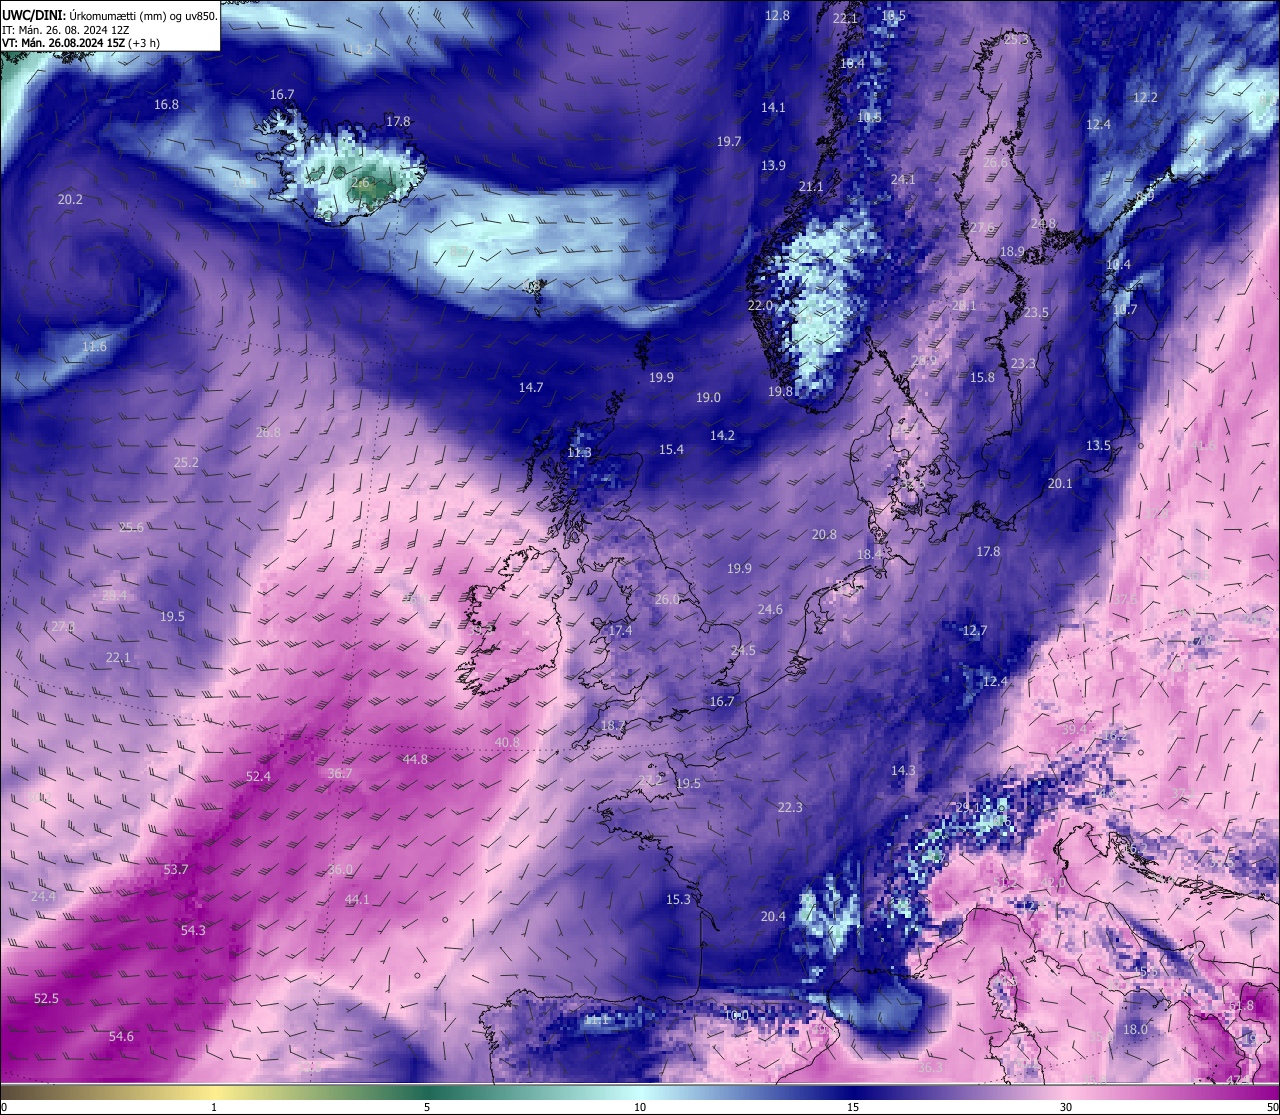Viewport: 1280px width, 1115px height.
Task: Click the map value '53.7'
Action: 176,870
